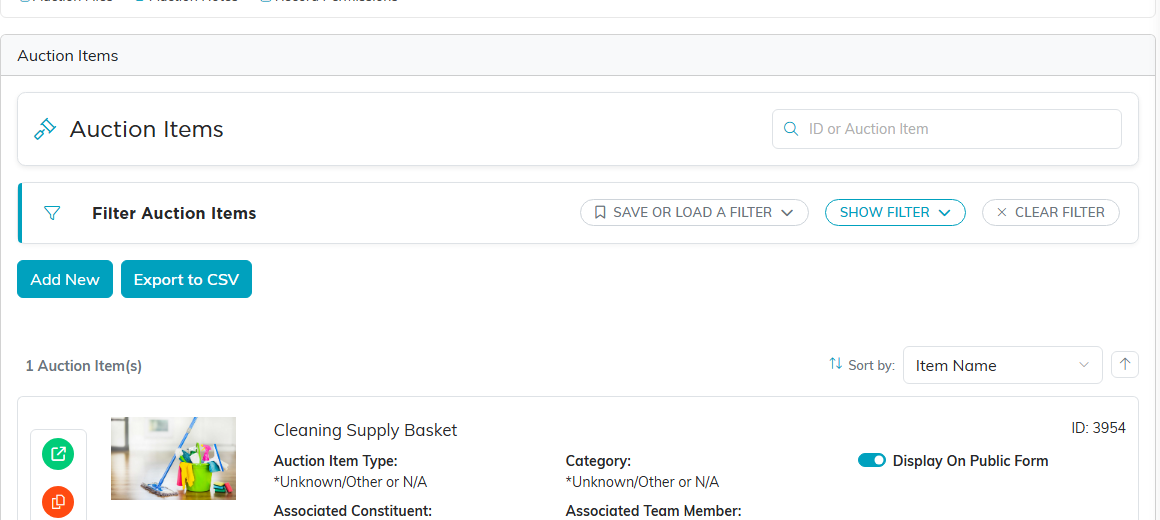Click the filter funnel icon

[52, 213]
